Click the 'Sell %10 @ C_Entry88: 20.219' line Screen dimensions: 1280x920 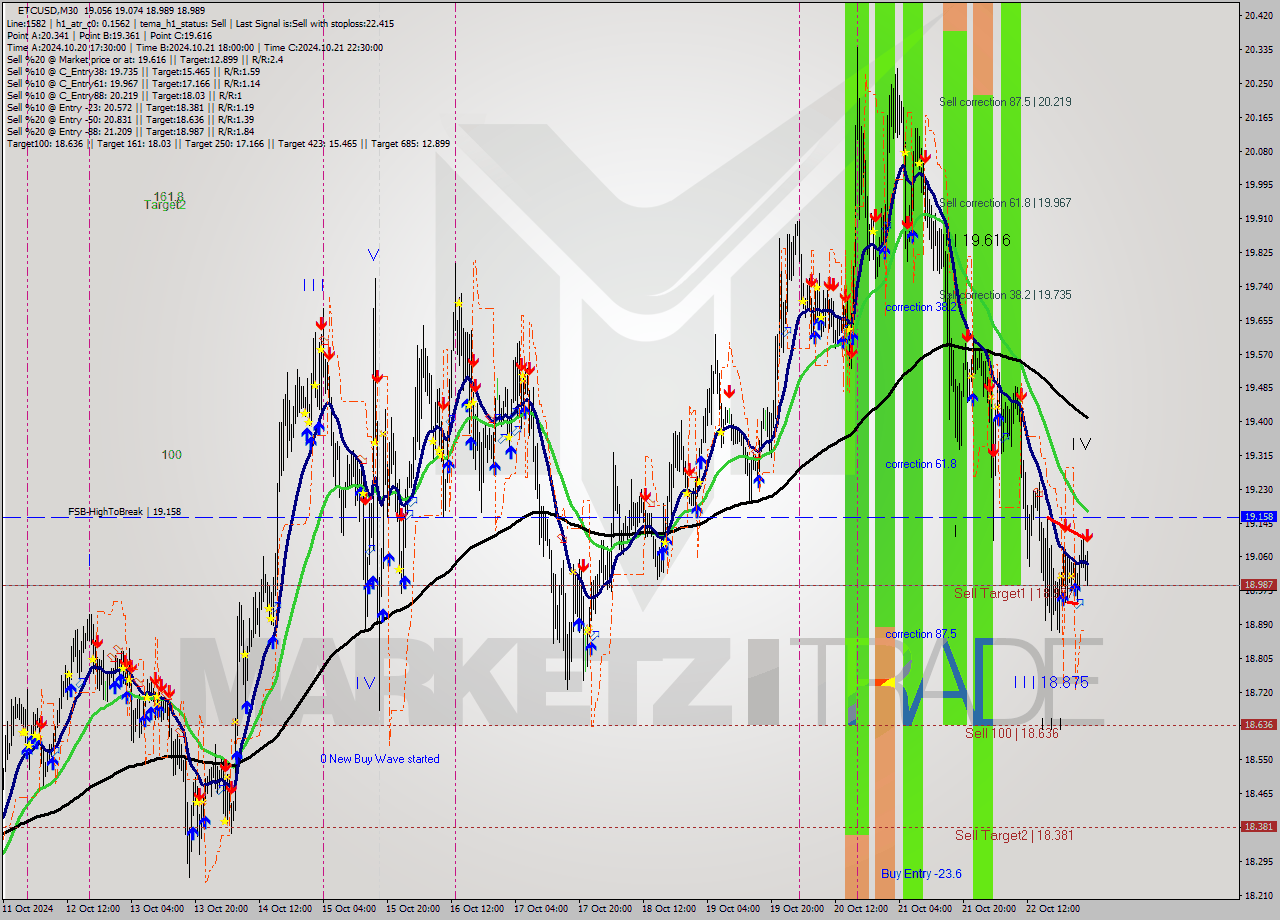coord(126,96)
